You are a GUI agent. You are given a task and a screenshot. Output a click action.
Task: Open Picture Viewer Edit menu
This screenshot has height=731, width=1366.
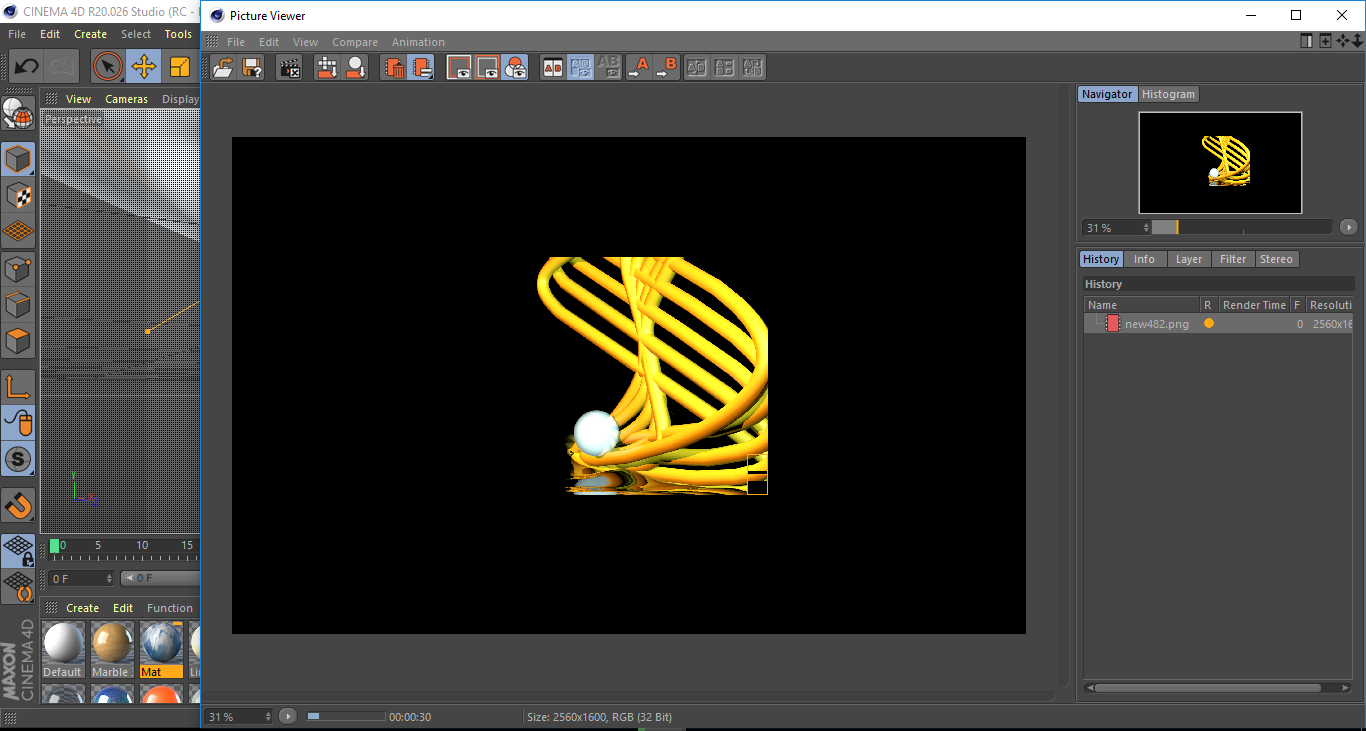click(269, 42)
